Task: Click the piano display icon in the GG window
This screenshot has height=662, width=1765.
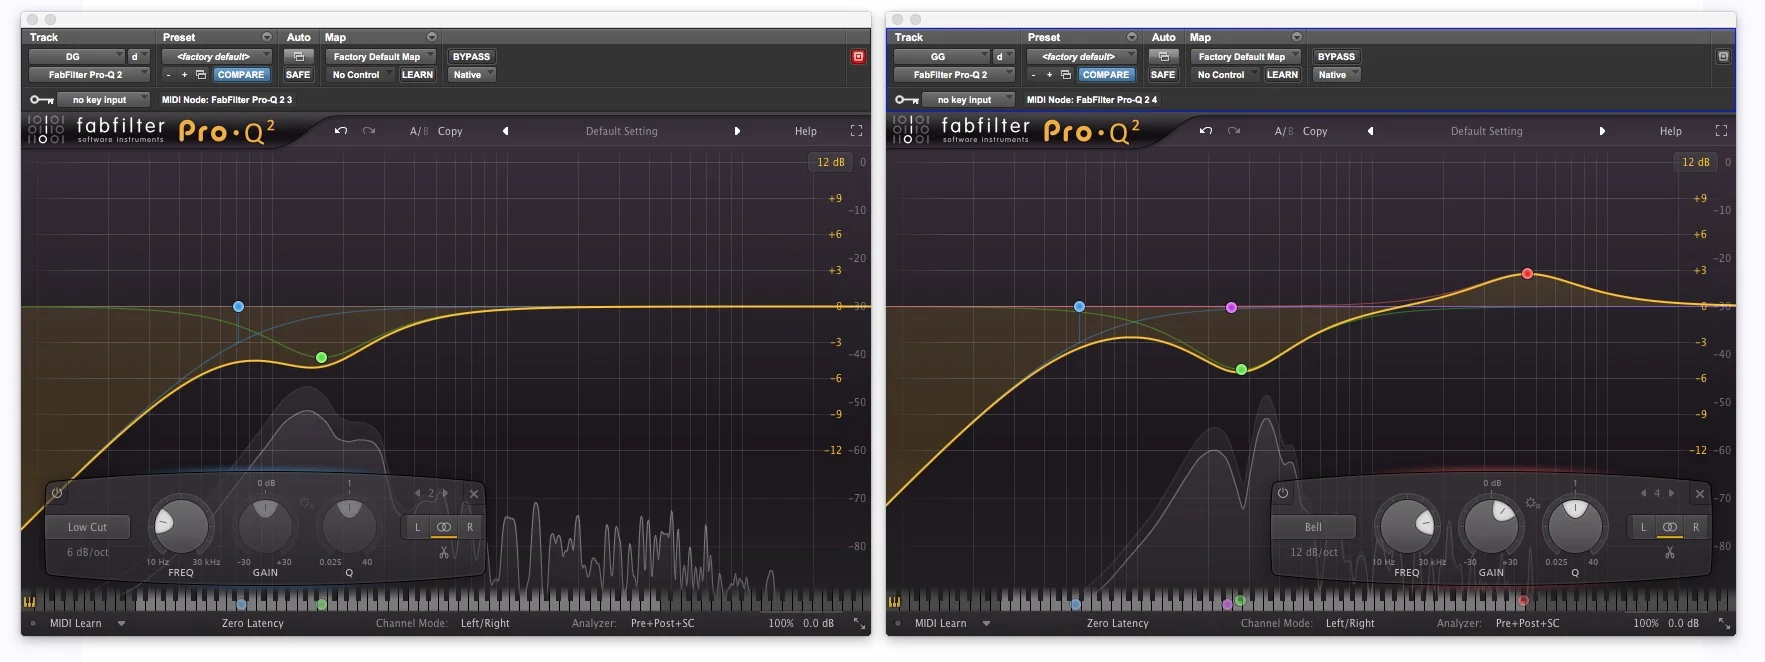Action: (894, 602)
